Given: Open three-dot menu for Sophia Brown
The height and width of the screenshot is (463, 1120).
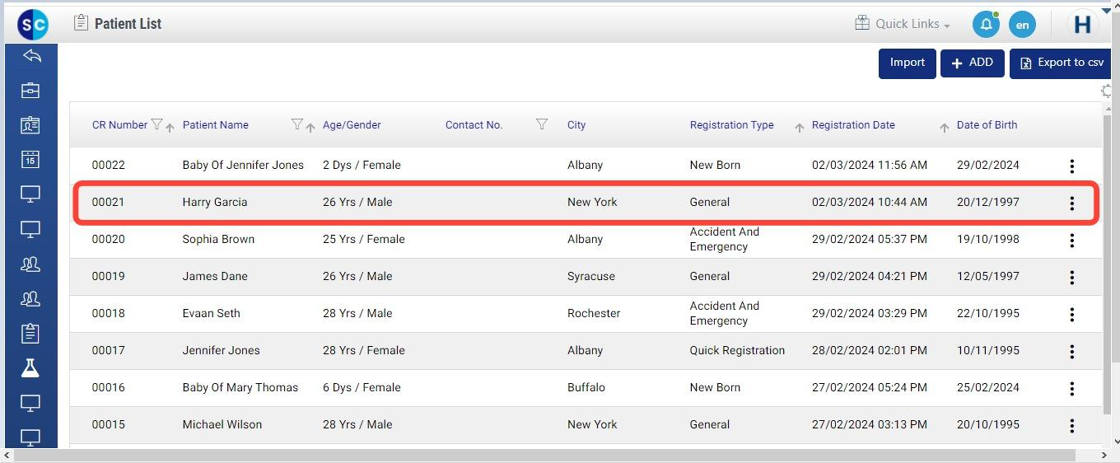Looking at the screenshot, I should (x=1071, y=240).
